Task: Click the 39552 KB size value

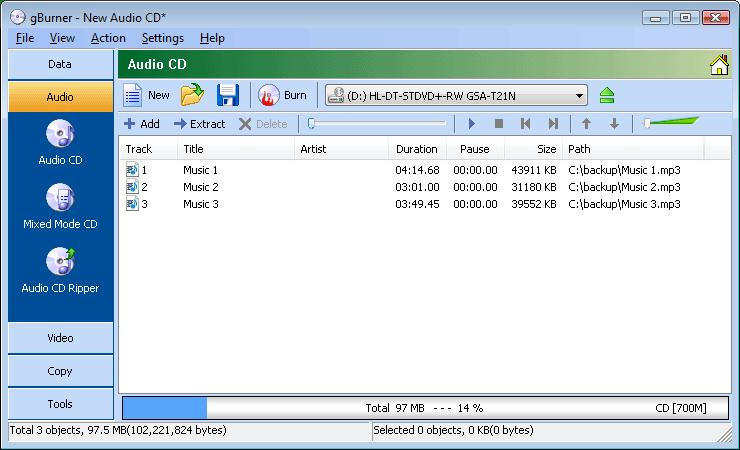Action: click(x=534, y=204)
